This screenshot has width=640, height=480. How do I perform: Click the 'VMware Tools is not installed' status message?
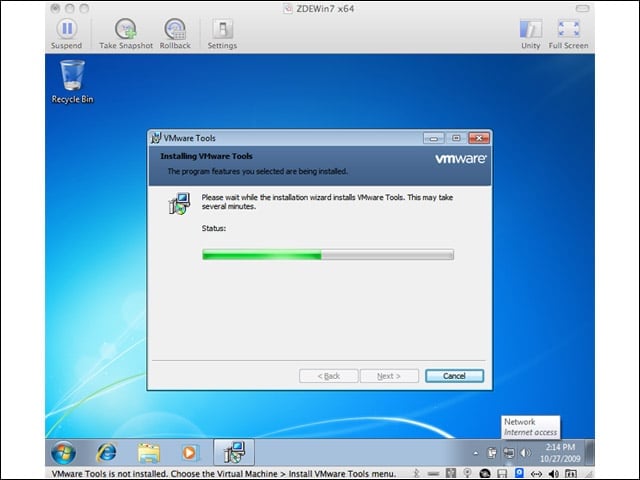pyautogui.click(x=224, y=474)
